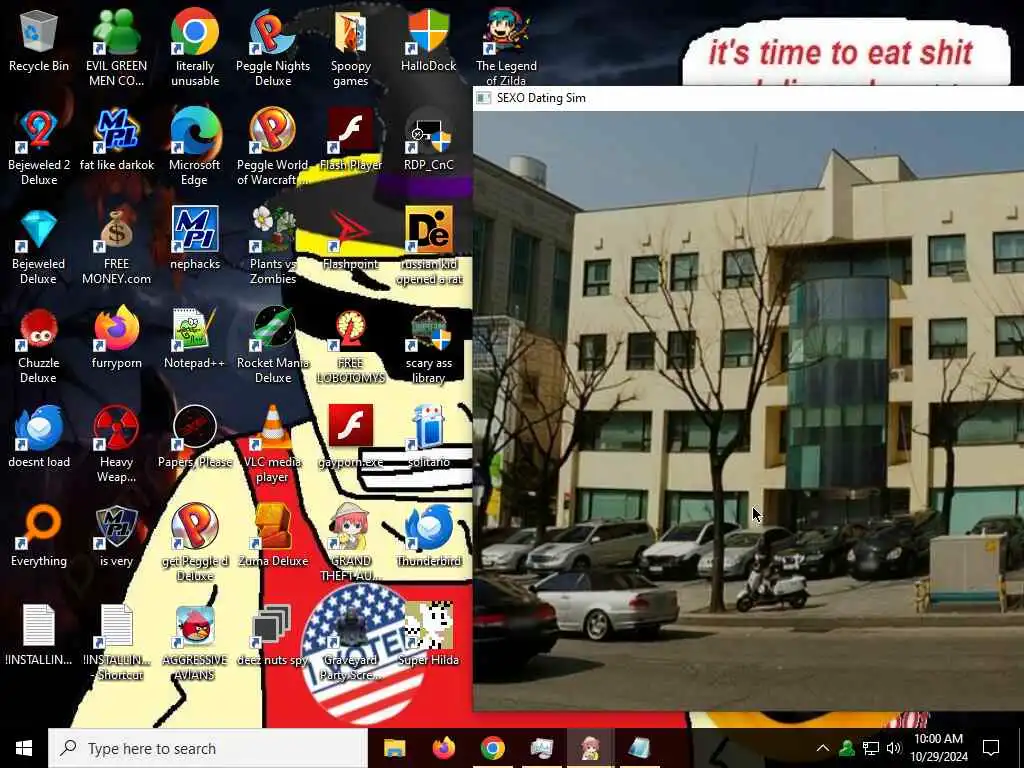Open the Windows Start menu
1024x768 pixels.
click(x=24, y=748)
